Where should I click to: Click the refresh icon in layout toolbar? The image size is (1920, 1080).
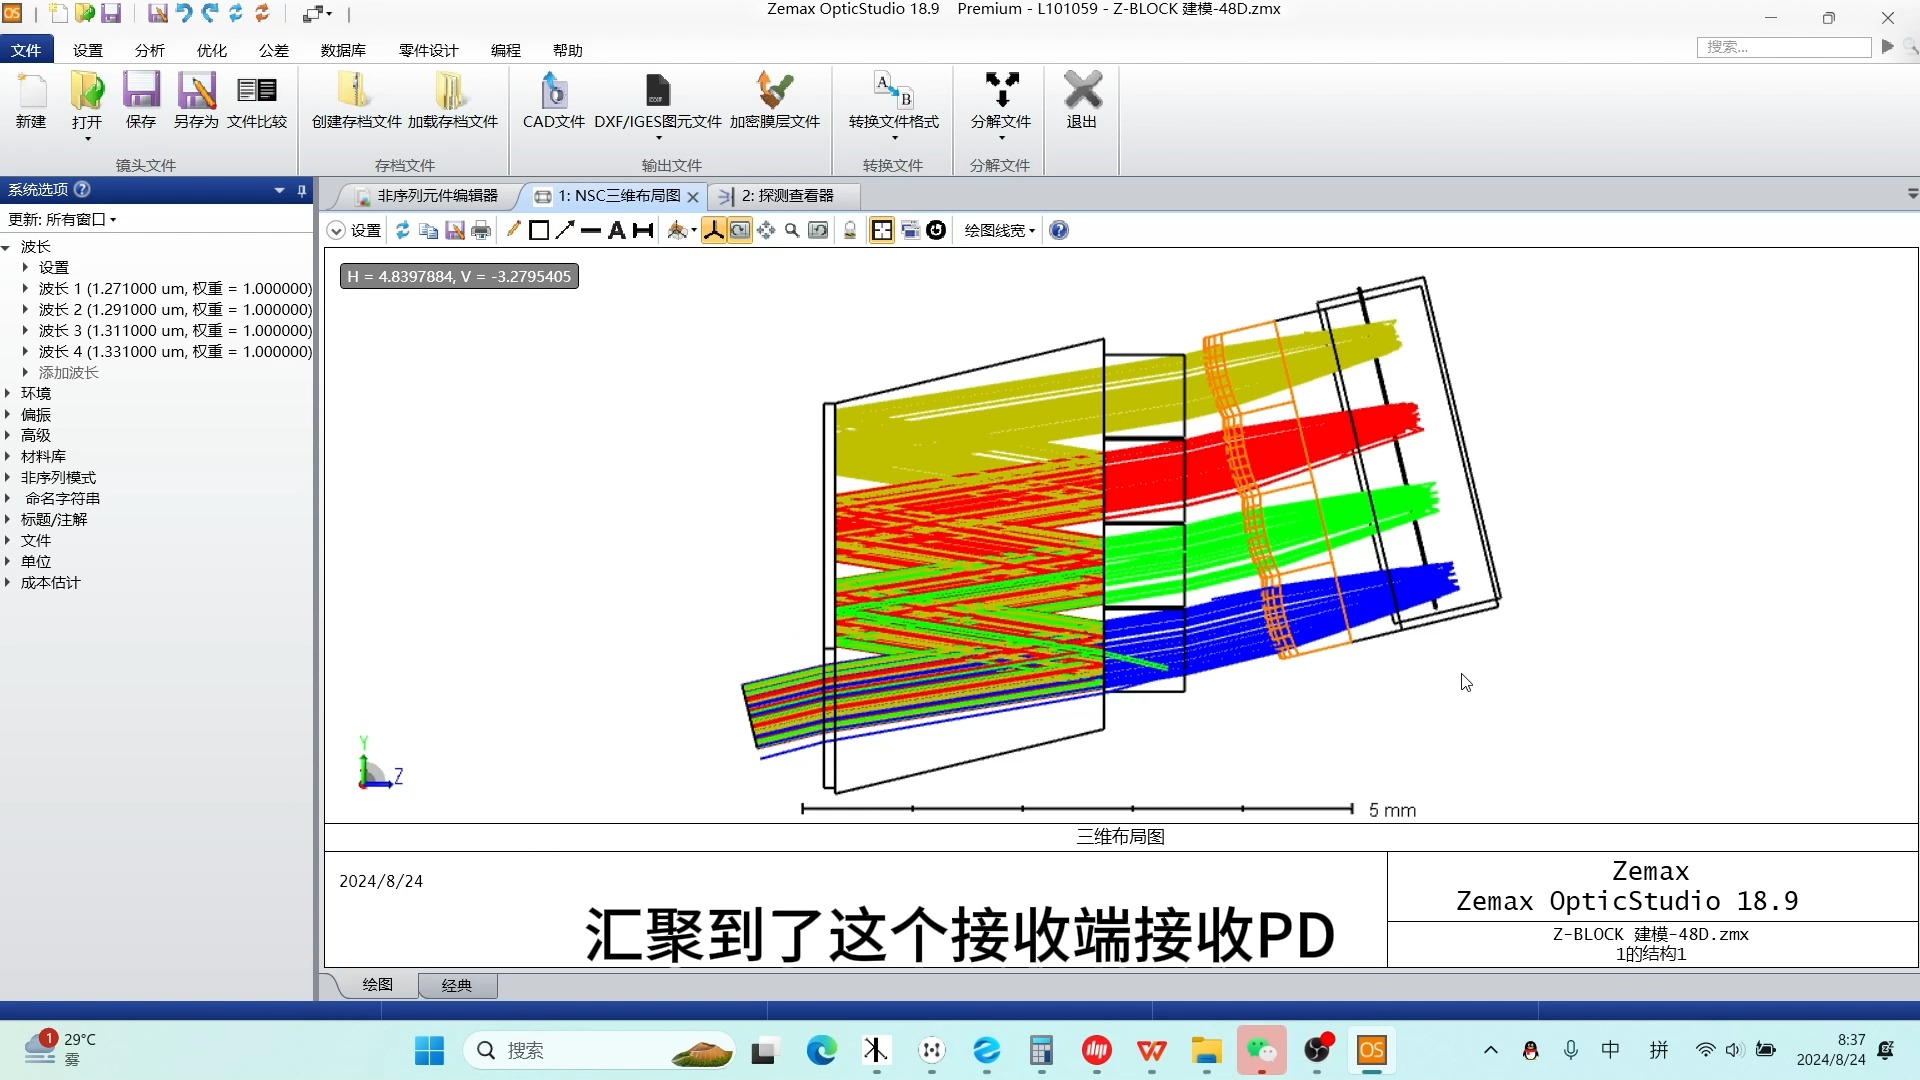click(402, 230)
